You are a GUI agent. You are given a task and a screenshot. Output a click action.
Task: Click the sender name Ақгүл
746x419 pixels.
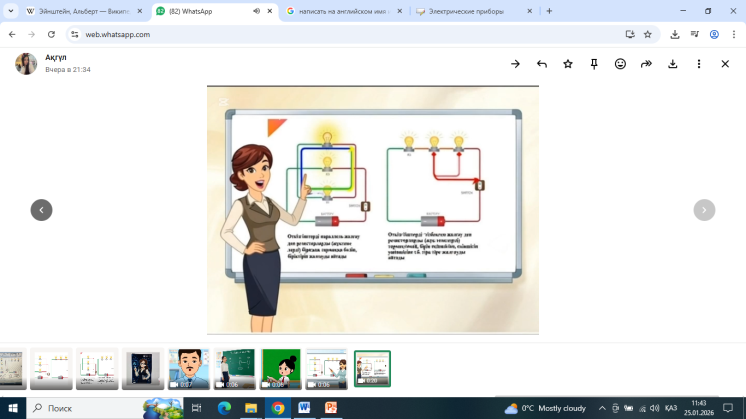click(56, 58)
